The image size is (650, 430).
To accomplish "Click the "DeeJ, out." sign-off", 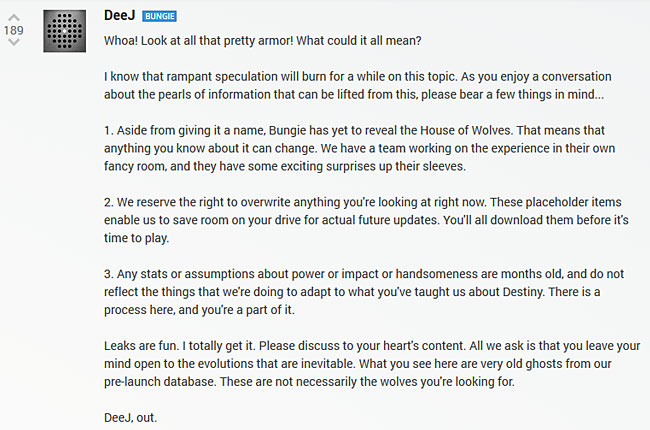I will [131, 417].
